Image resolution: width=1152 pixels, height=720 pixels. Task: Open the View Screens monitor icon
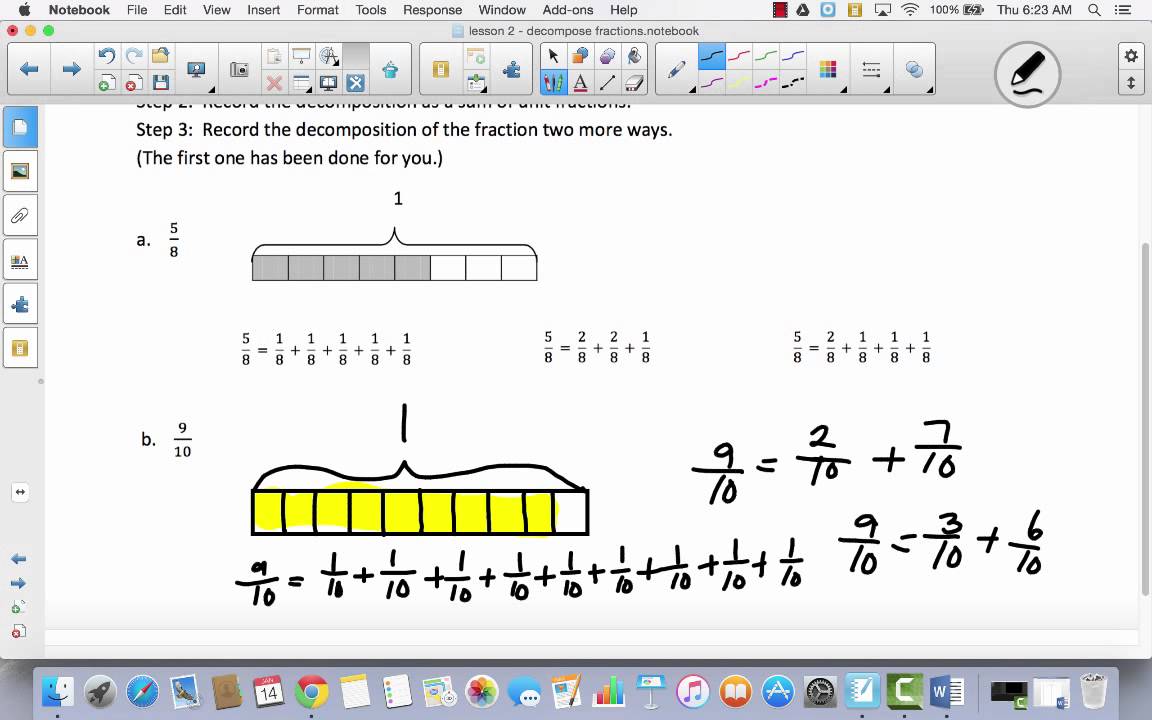pos(196,70)
